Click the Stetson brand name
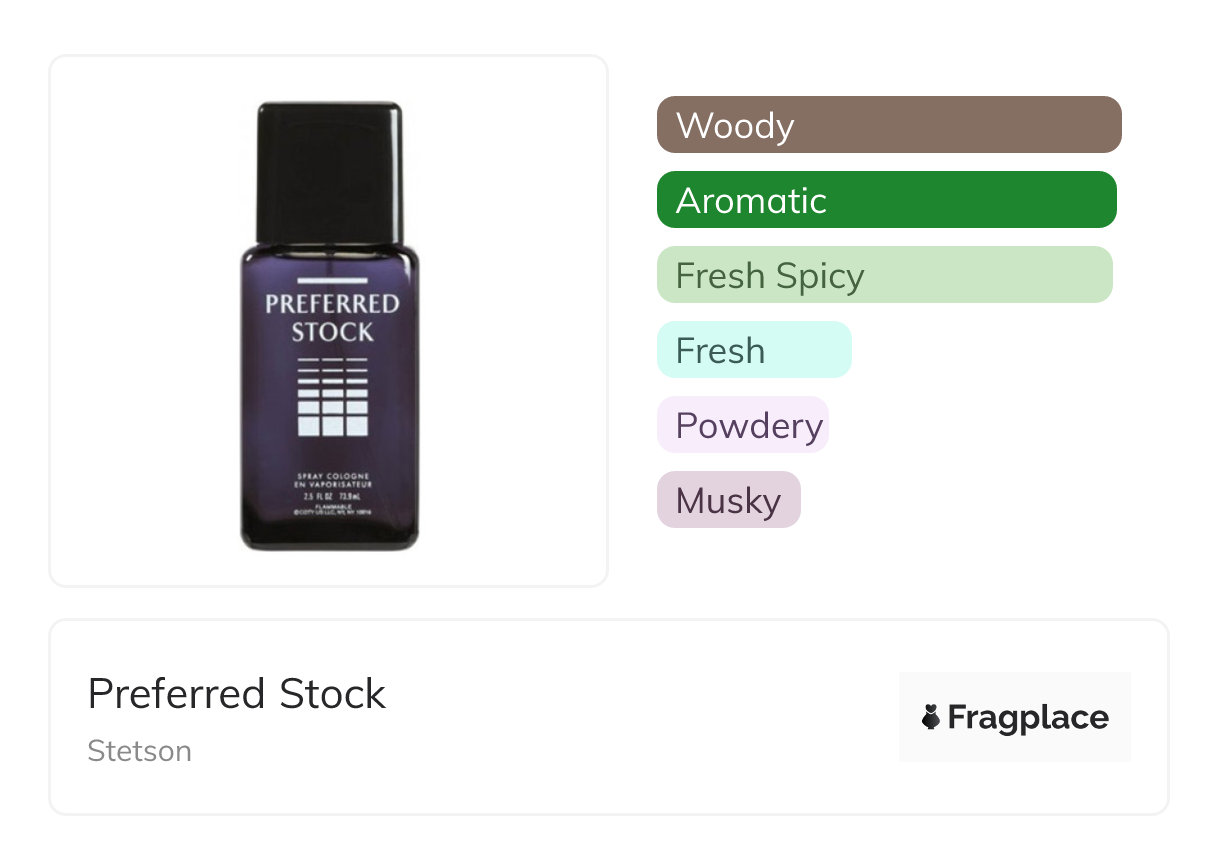This screenshot has height=864, width=1218. 139,751
